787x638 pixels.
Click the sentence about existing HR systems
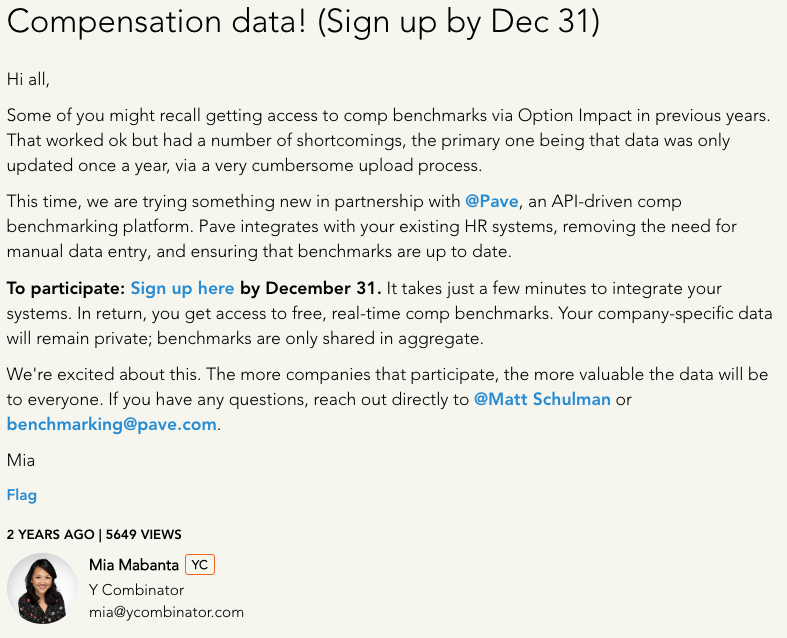click(373, 239)
